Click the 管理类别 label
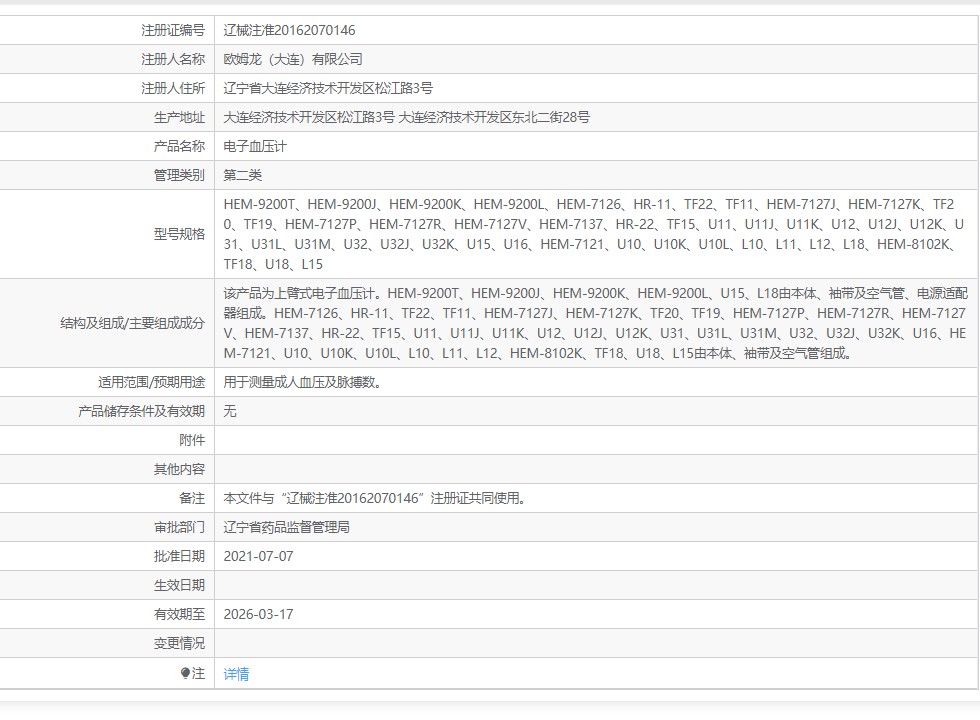Screen dimensions: 980x720 [179, 176]
